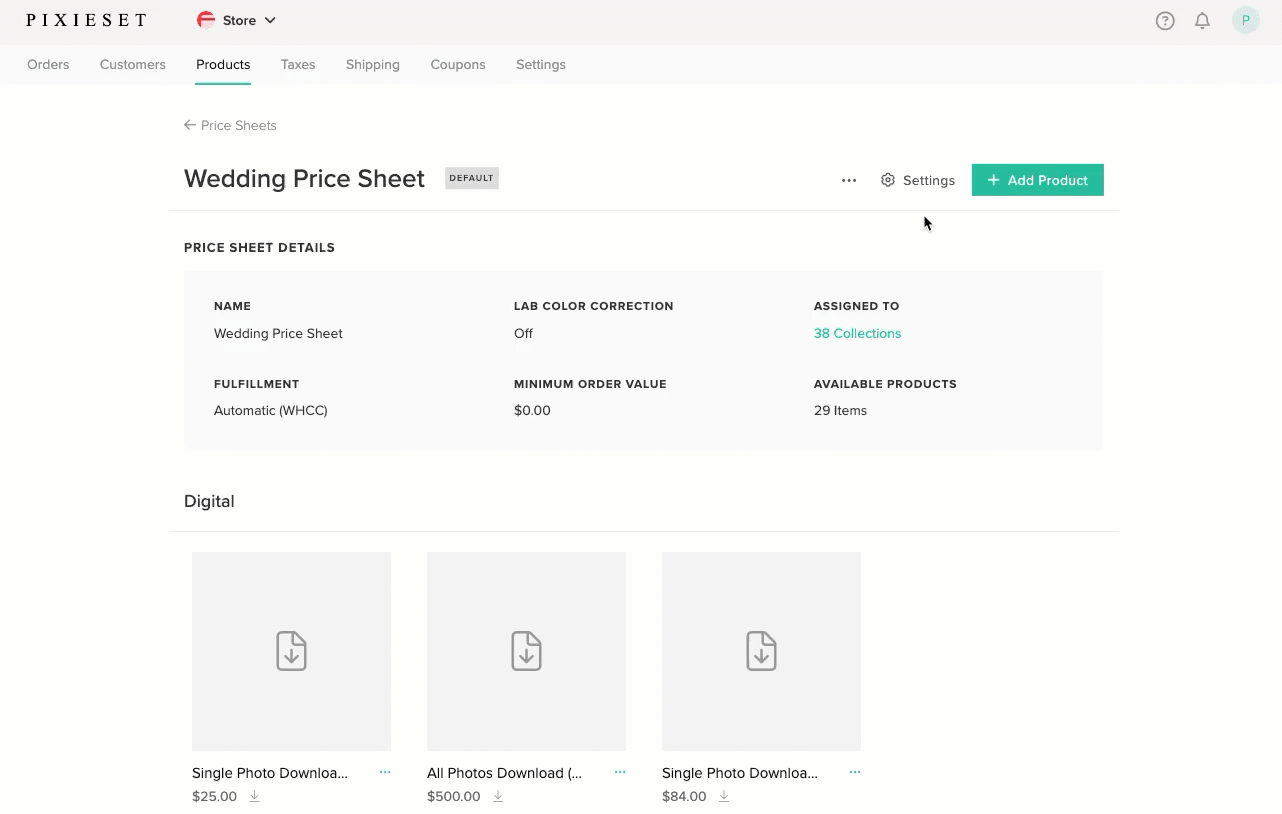1282x814 pixels.
Task: Switch to the Shipping tab
Action: [373, 64]
